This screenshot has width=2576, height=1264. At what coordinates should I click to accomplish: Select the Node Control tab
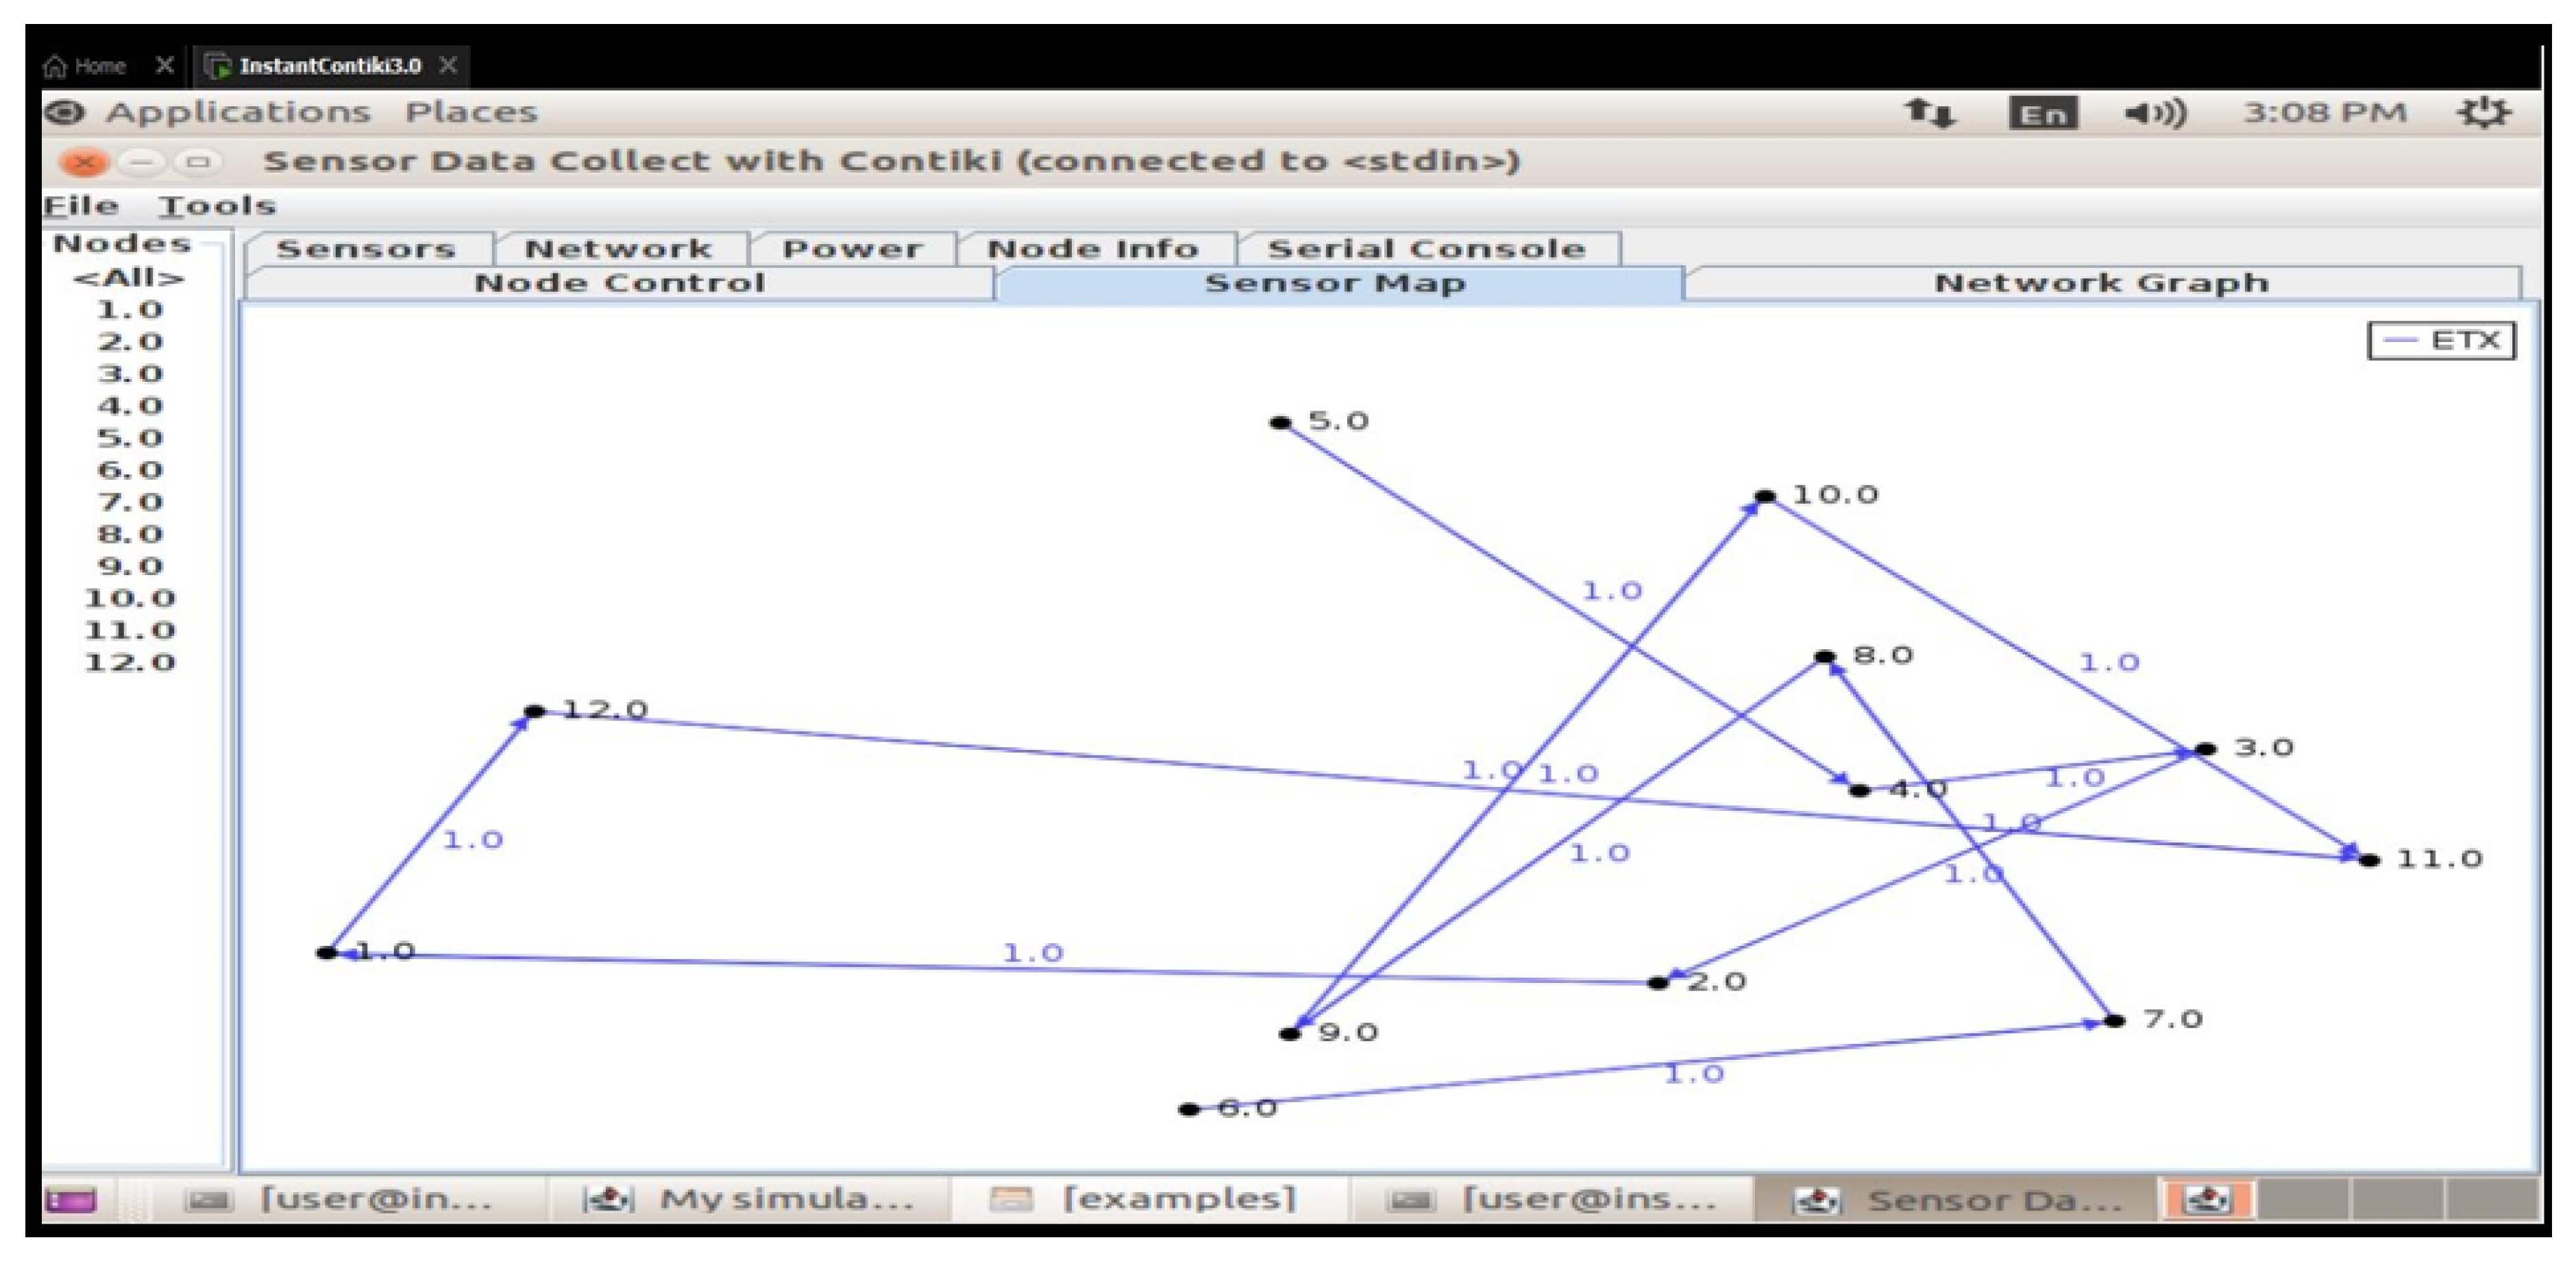pyautogui.click(x=619, y=283)
